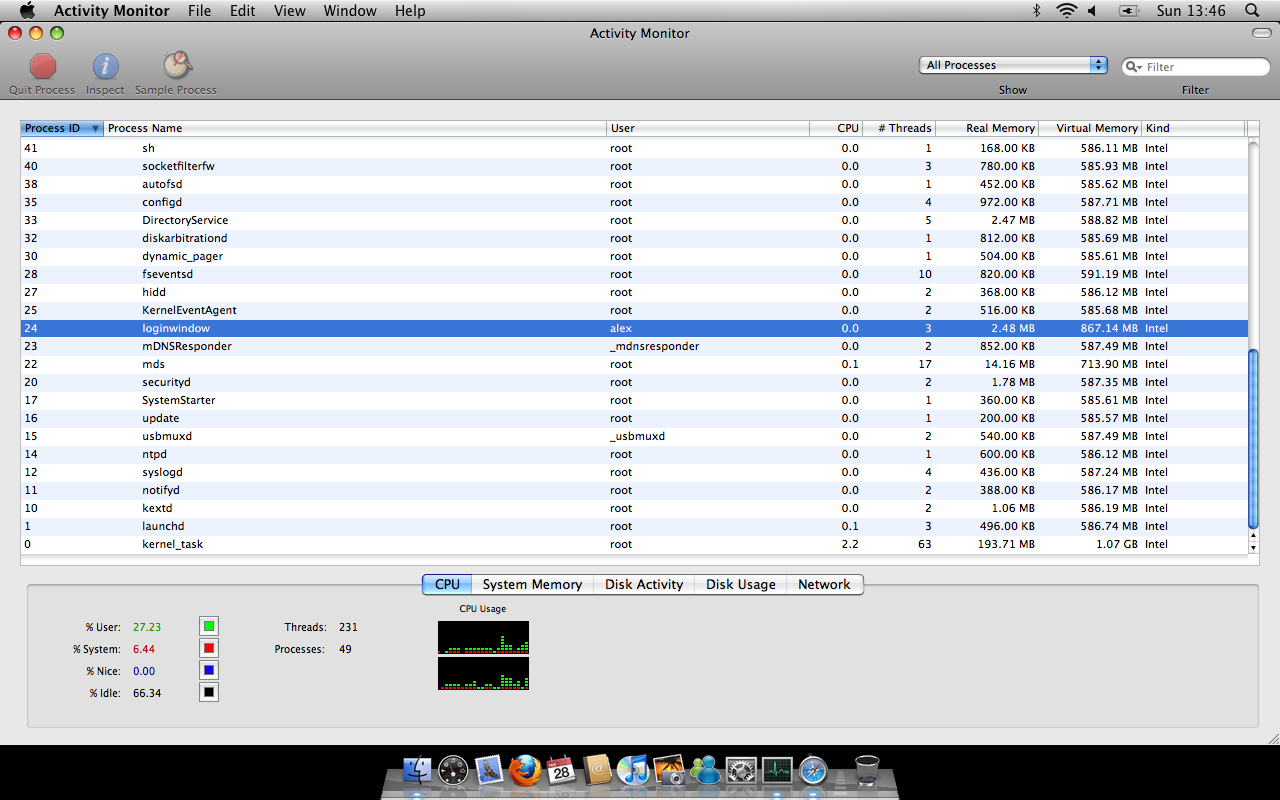This screenshot has width=1280, height=800.
Task: Click the Quit Process stop-sign icon
Action: (43, 67)
